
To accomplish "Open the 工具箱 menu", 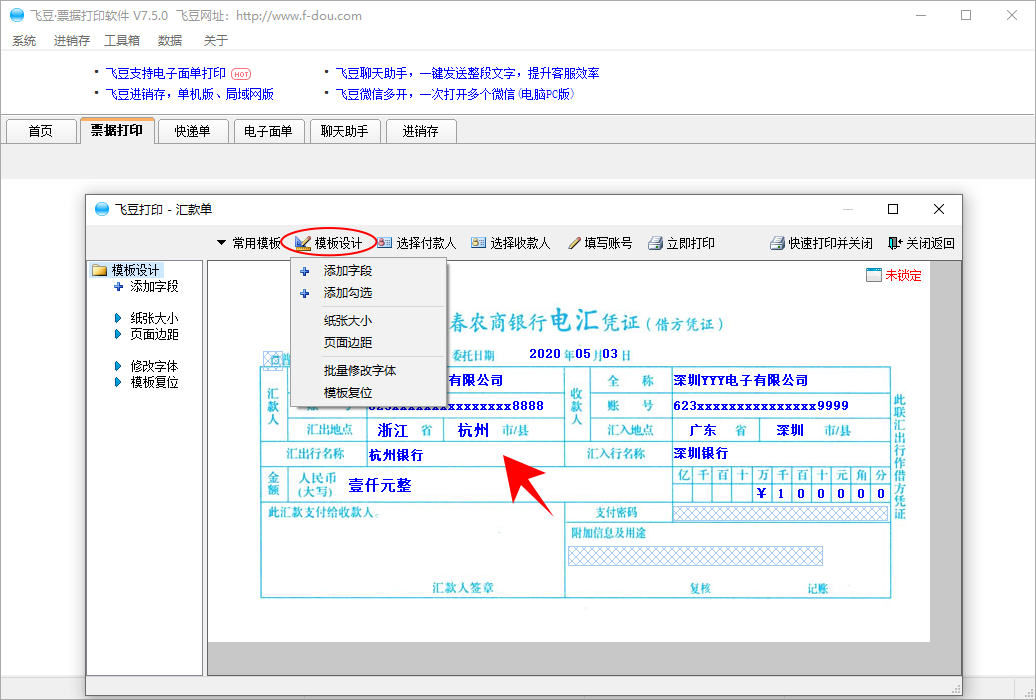I will (122, 41).
